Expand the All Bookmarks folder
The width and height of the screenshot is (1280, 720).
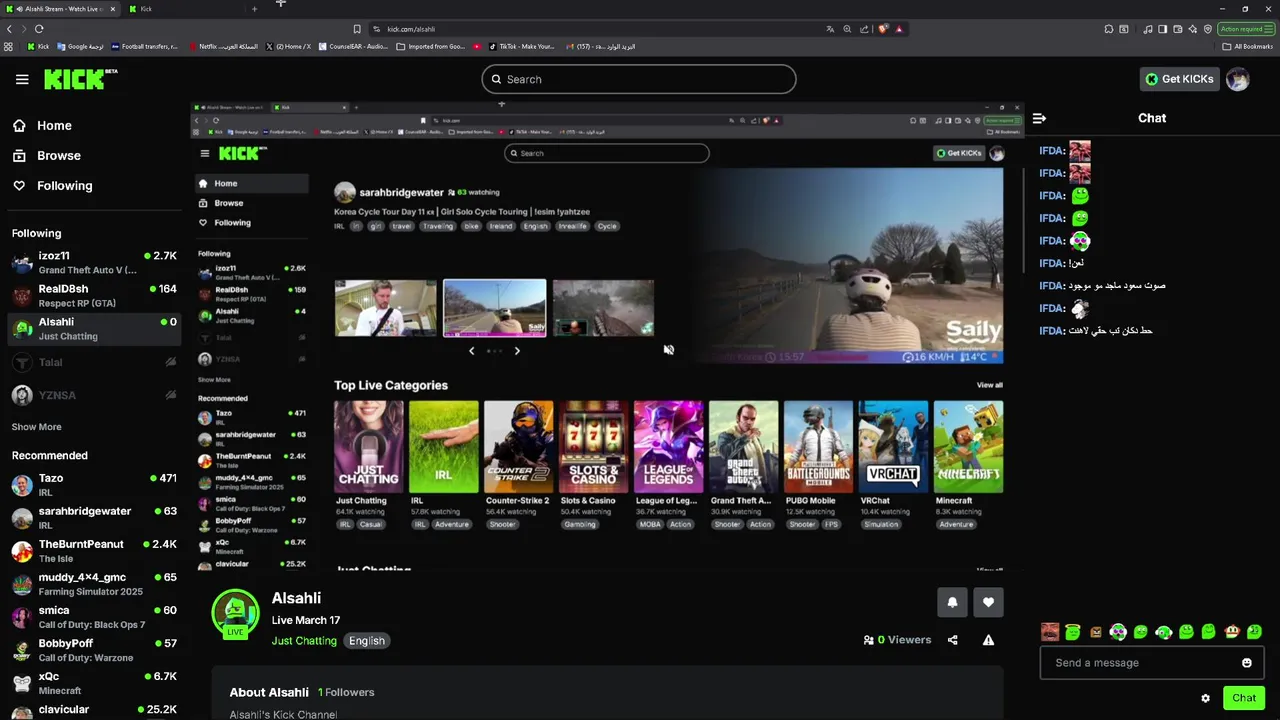point(1248,46)
